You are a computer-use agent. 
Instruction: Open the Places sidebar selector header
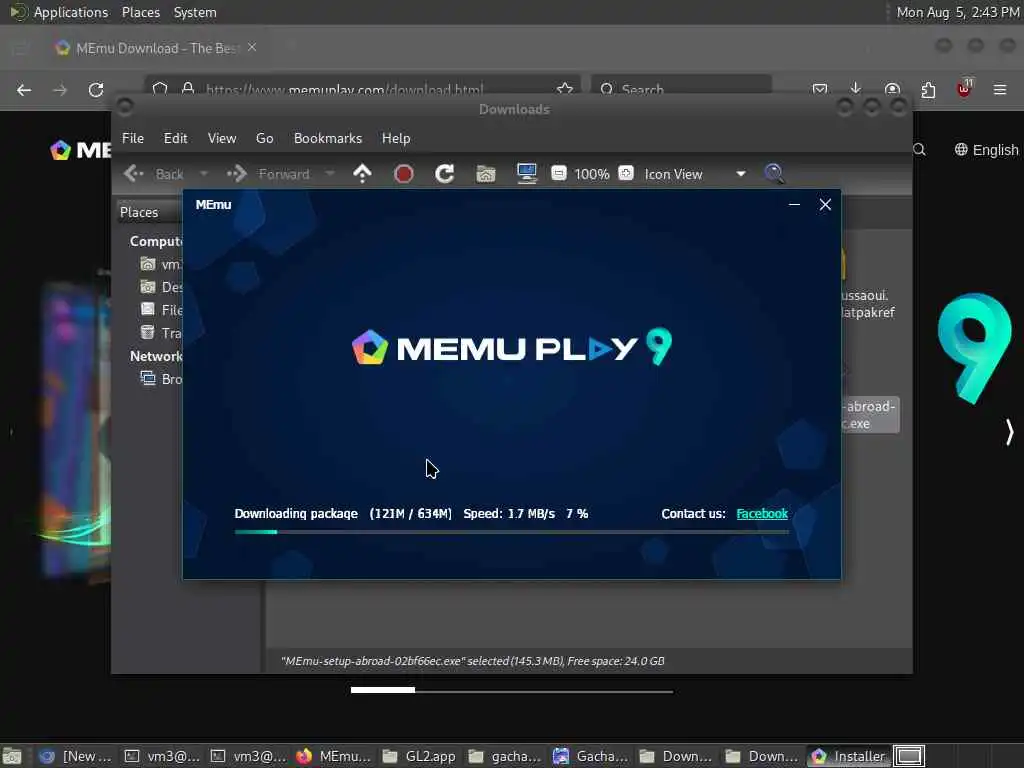pos(150,212)
